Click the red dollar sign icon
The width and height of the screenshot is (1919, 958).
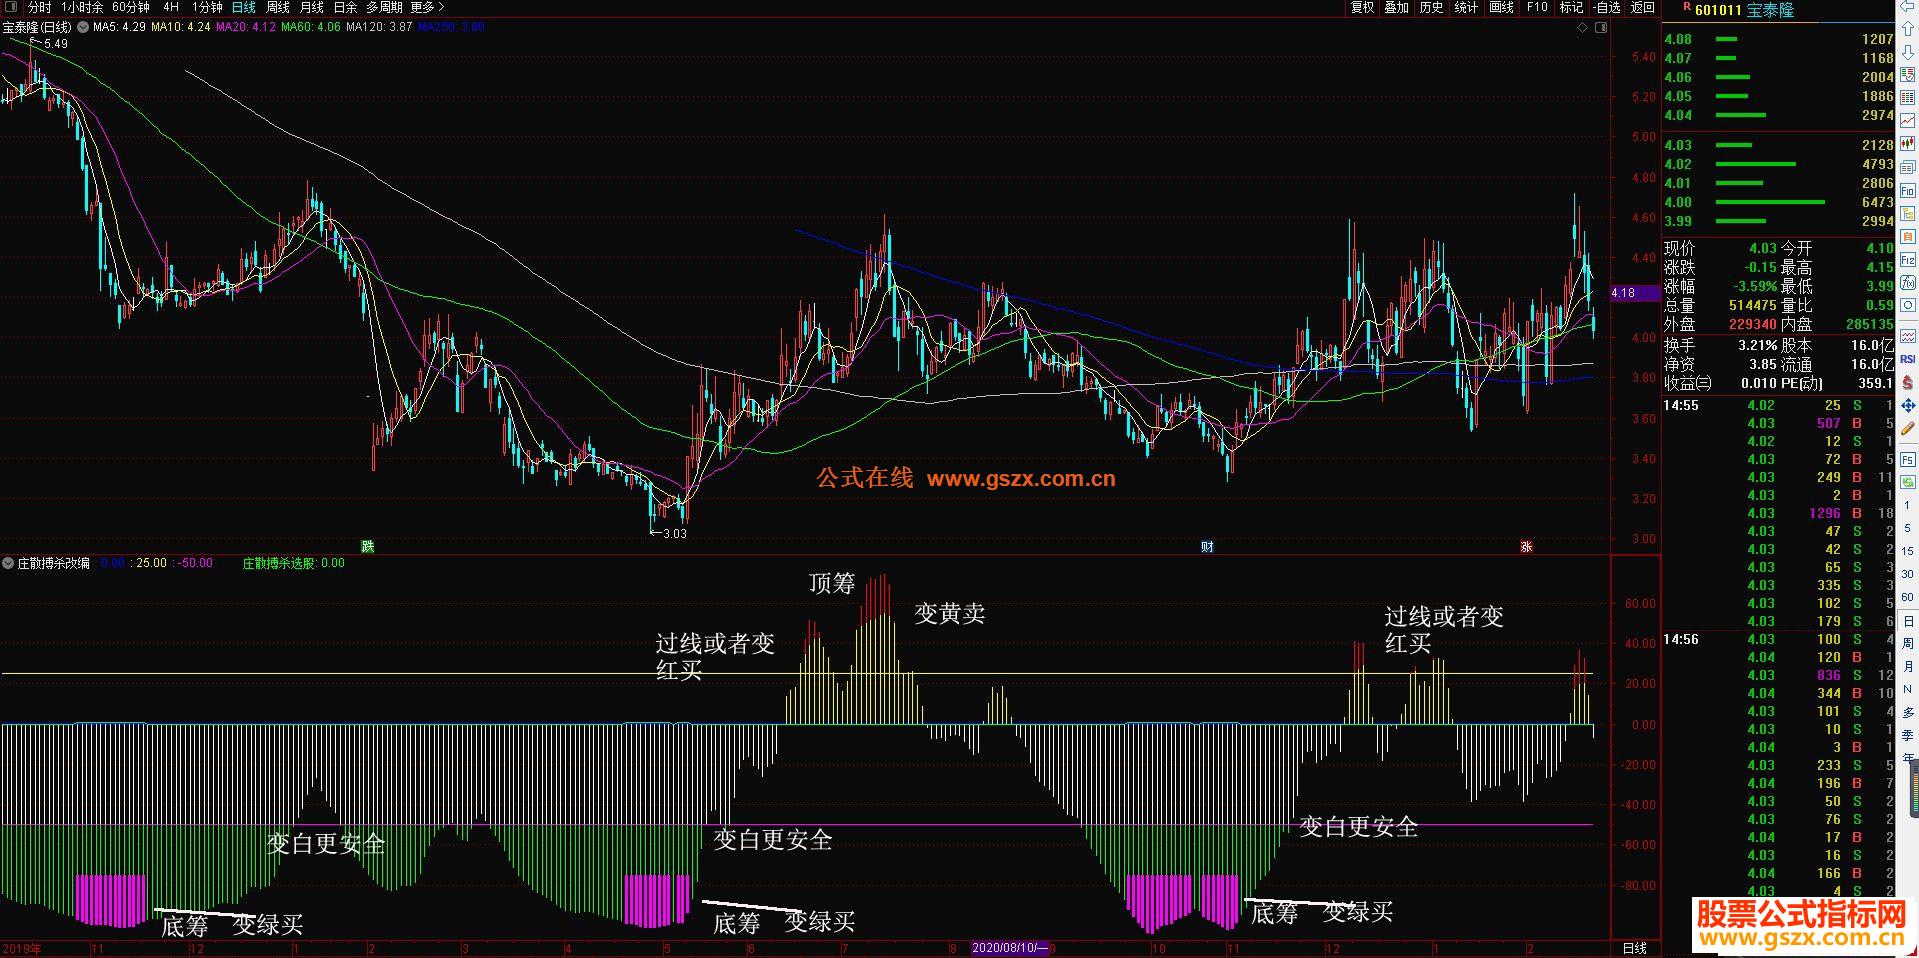point(1908,381)
